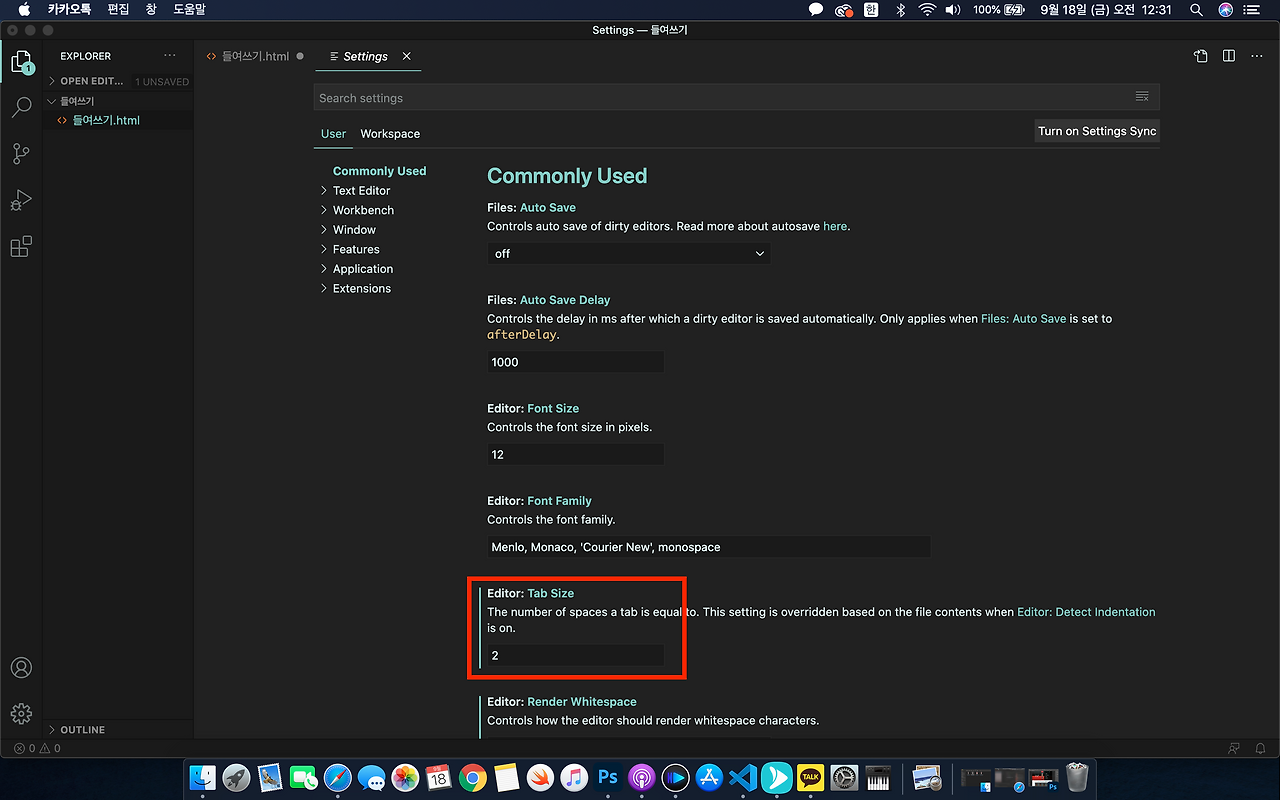Open the notifications bell in the status bar
This screenshot has width=1280, height=800.
coord(1260,748)
